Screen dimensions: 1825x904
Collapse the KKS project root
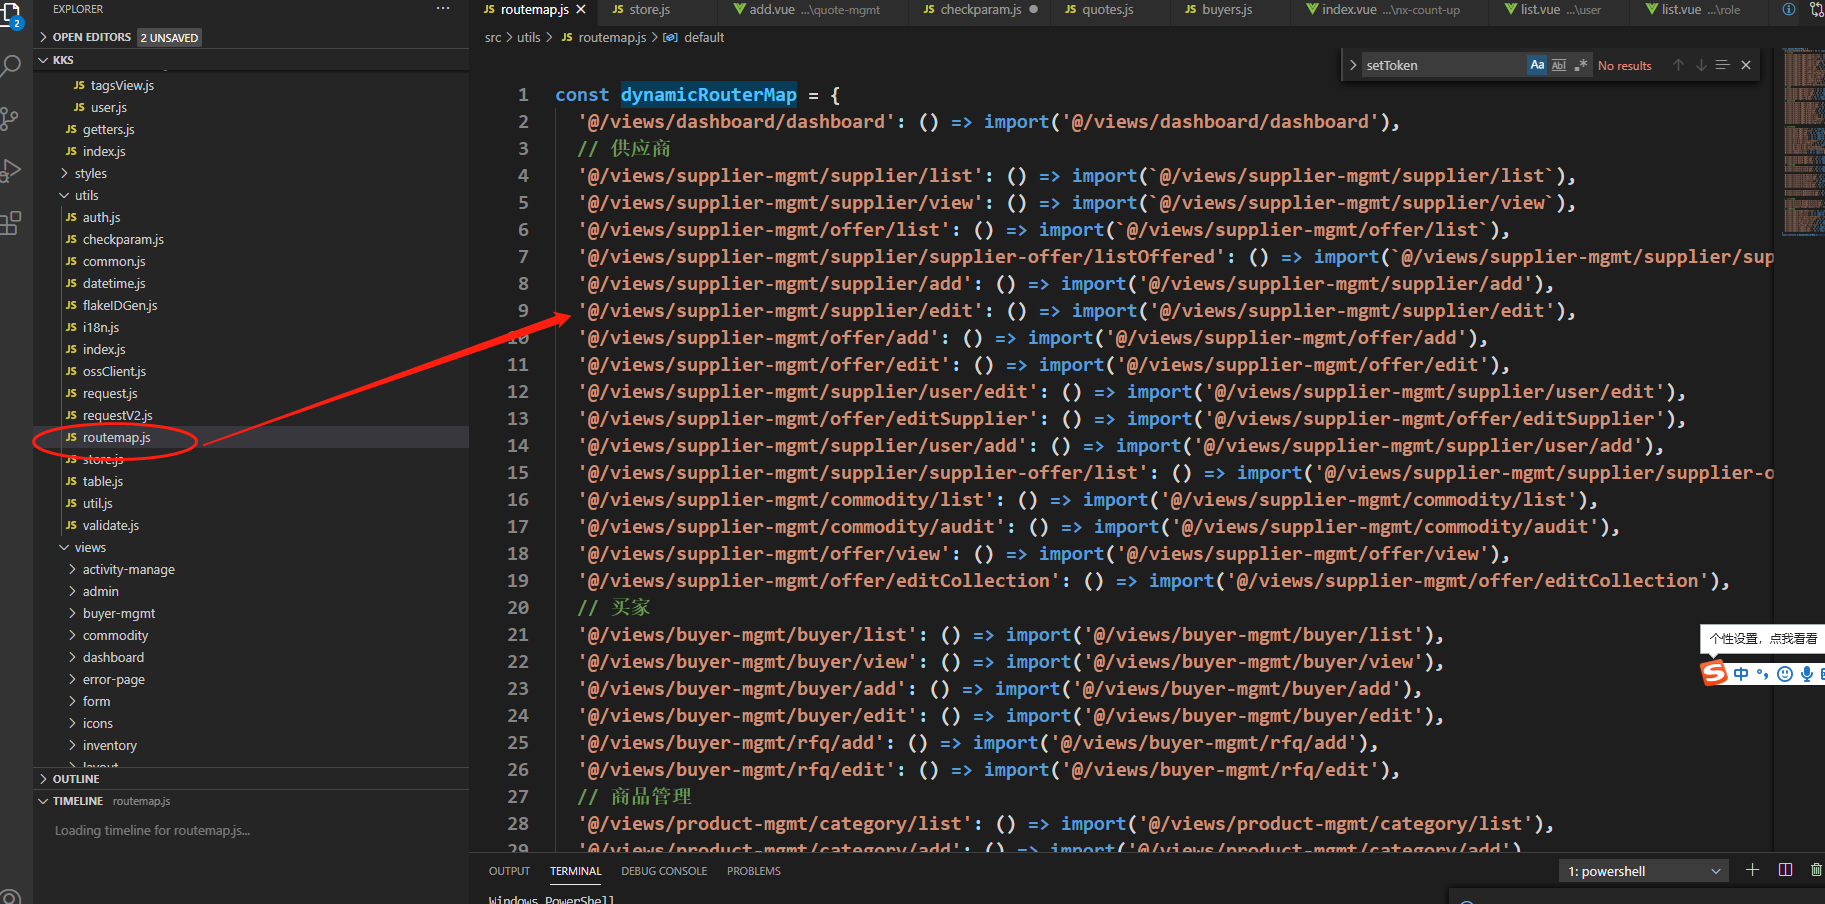[43, 60]
